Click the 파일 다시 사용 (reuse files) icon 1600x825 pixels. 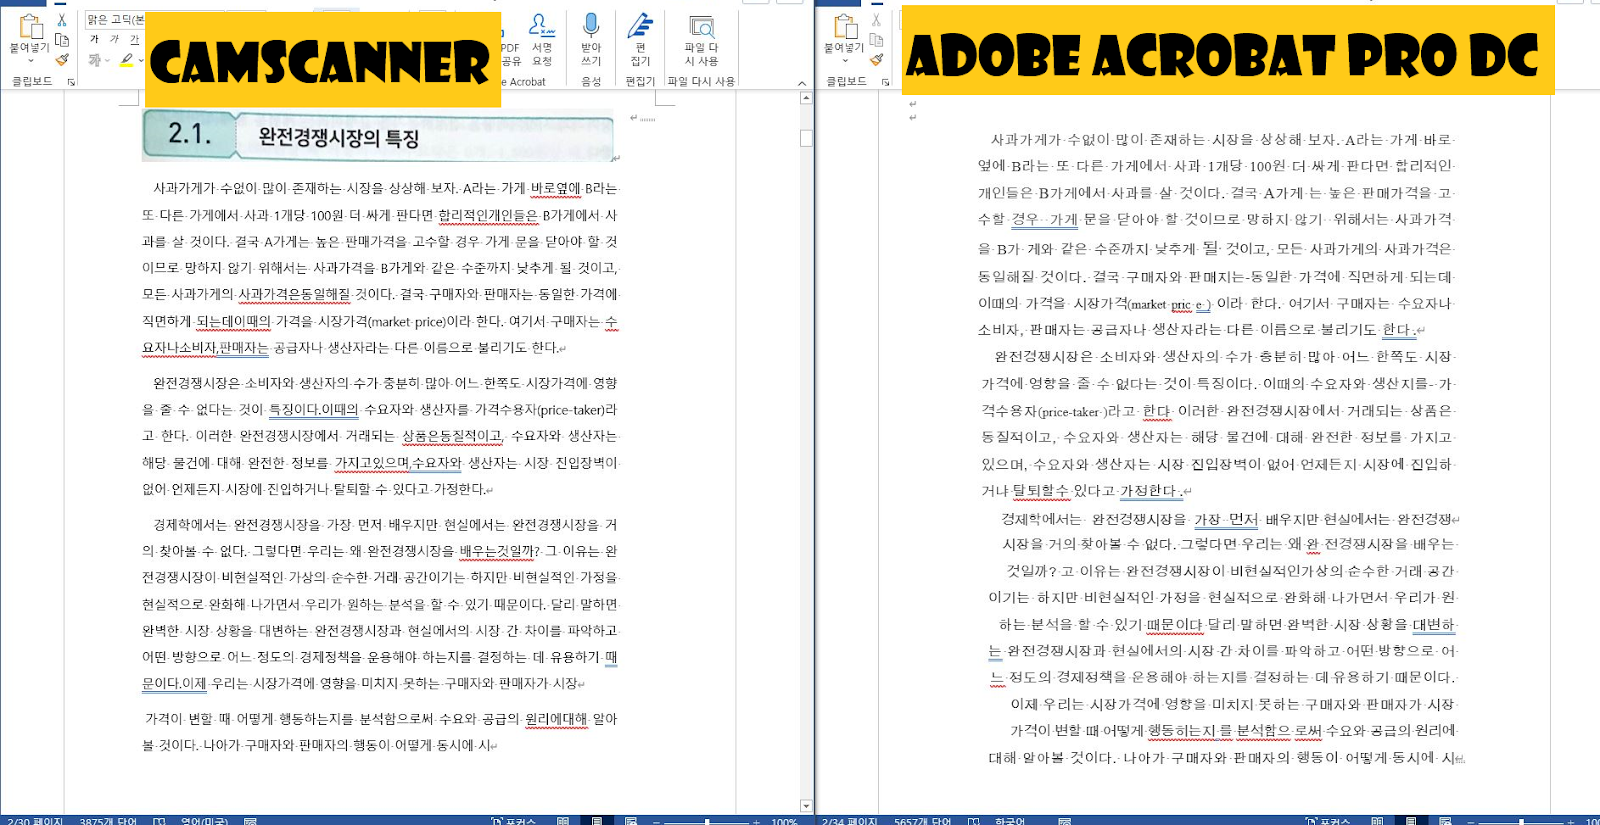[701, 40]
